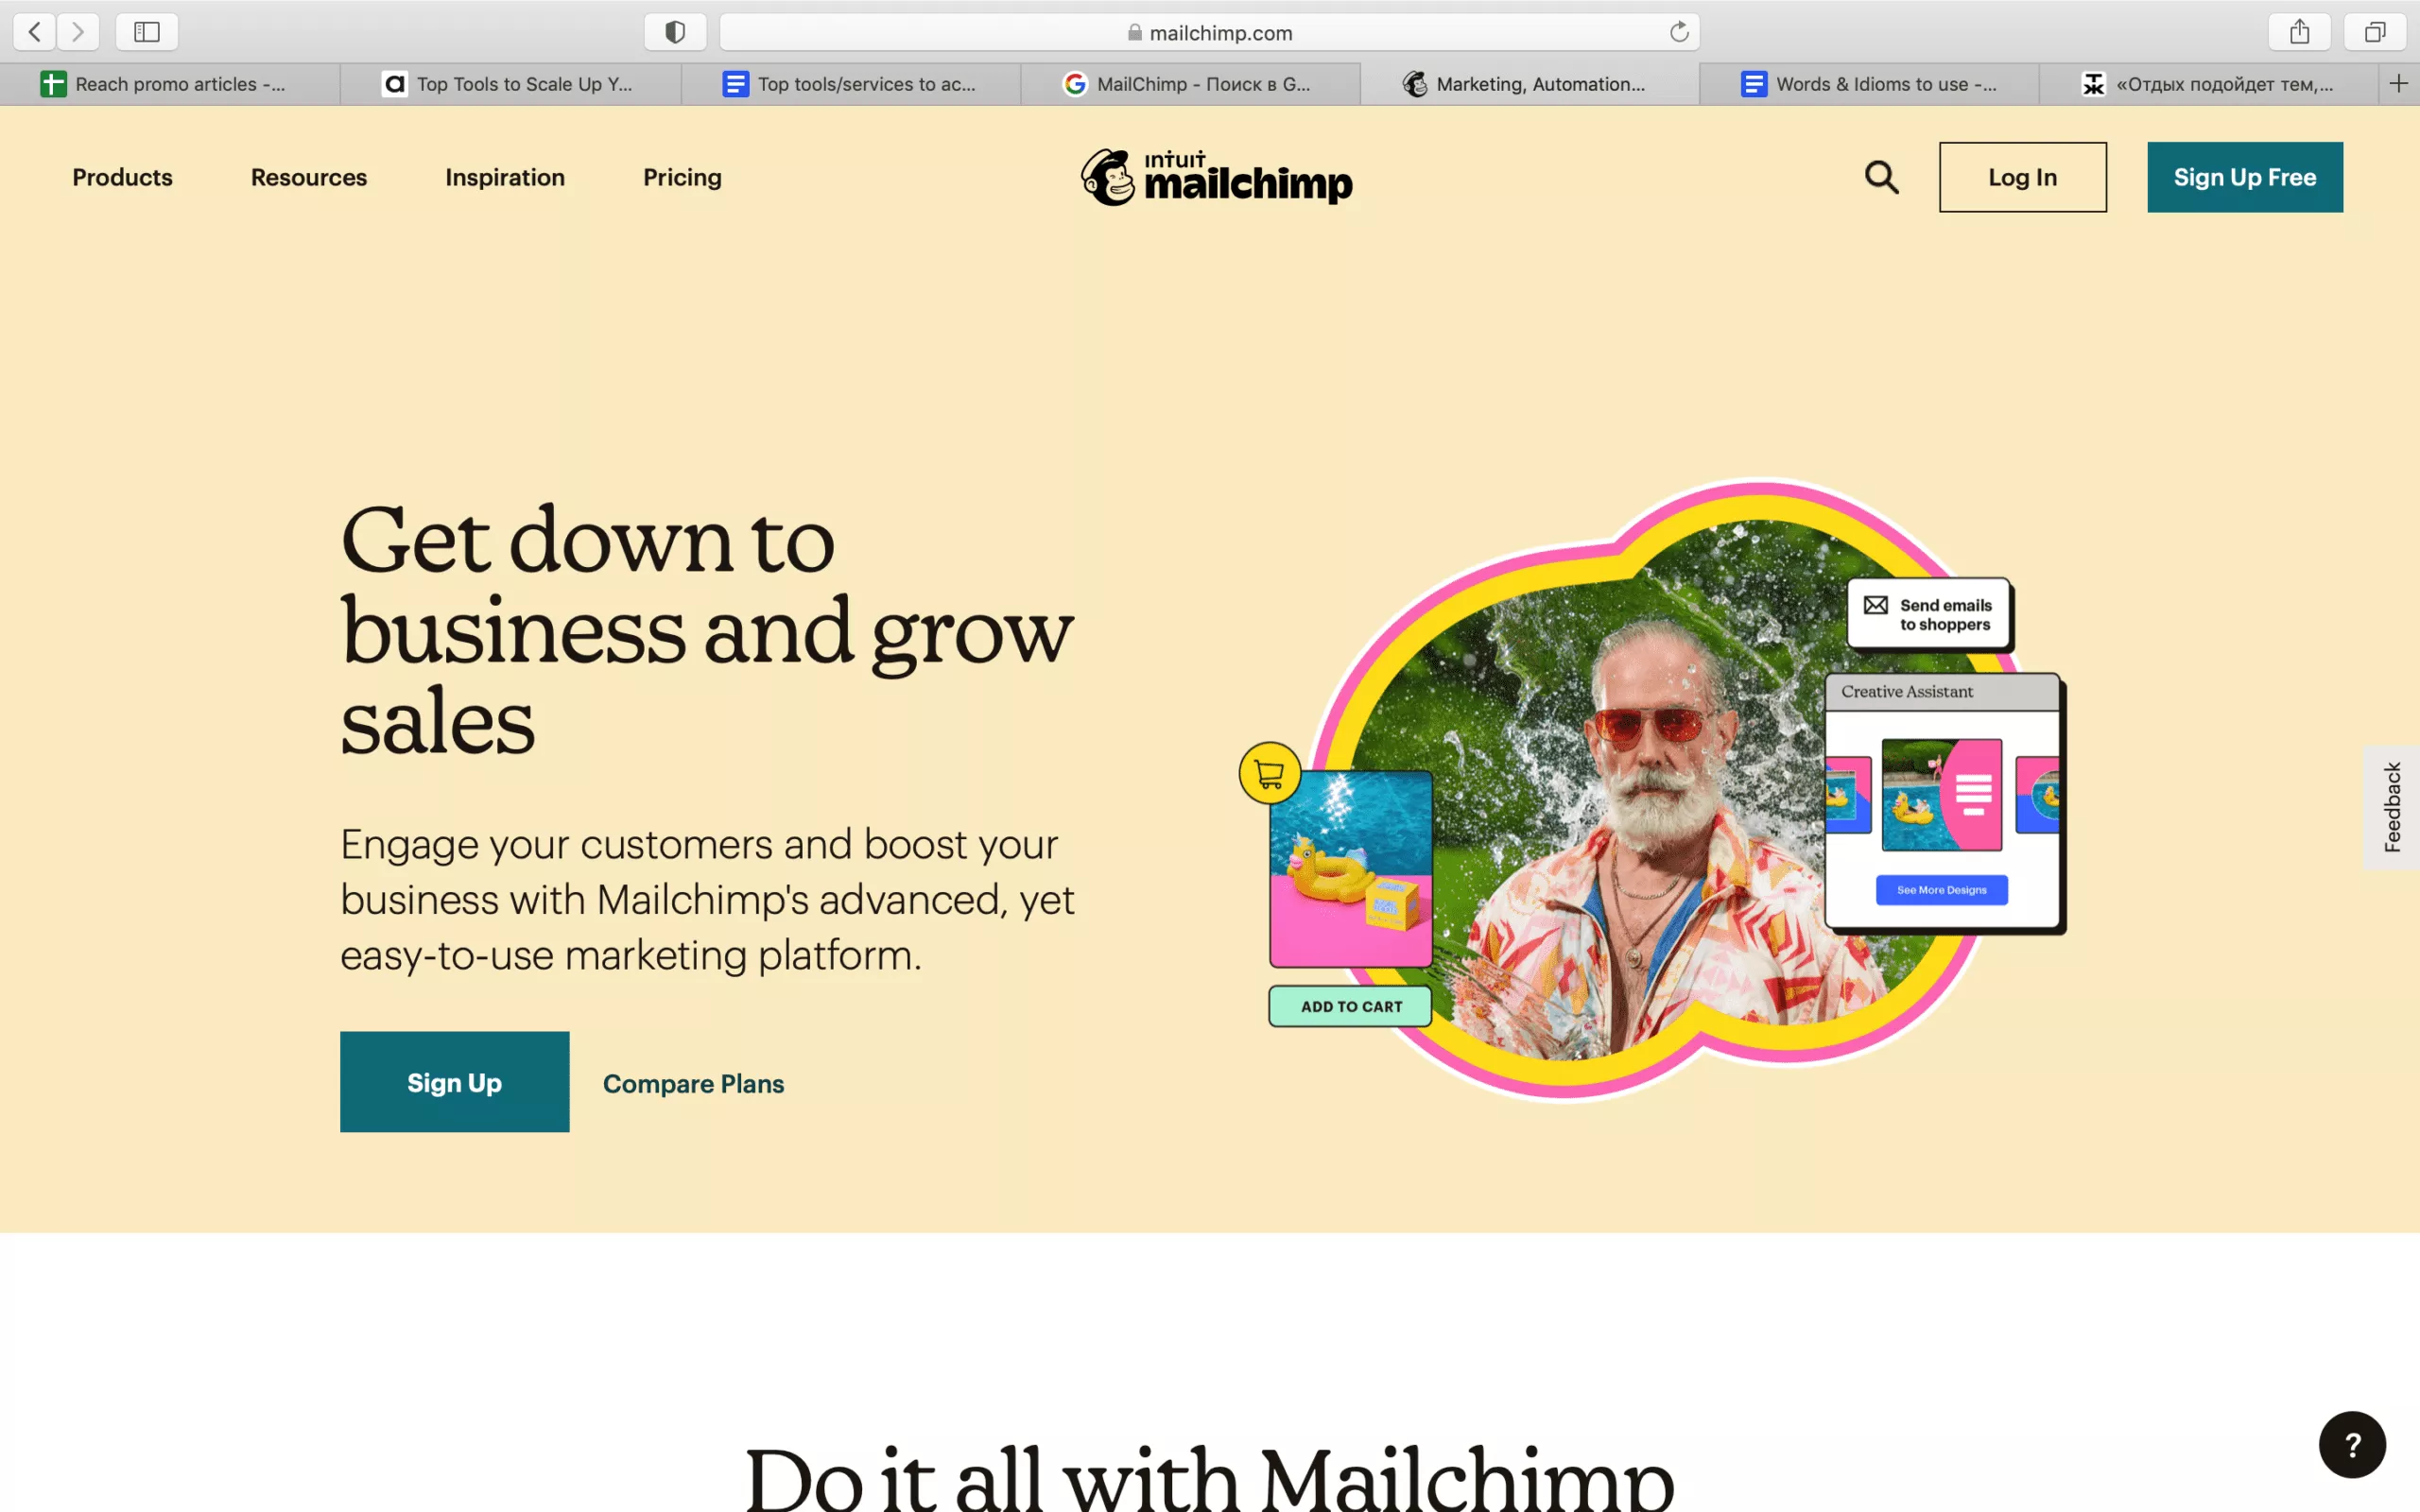Switch to the Words & Idioms tab
This screenshot has height=1512, width=2420.
(1869, 84)
